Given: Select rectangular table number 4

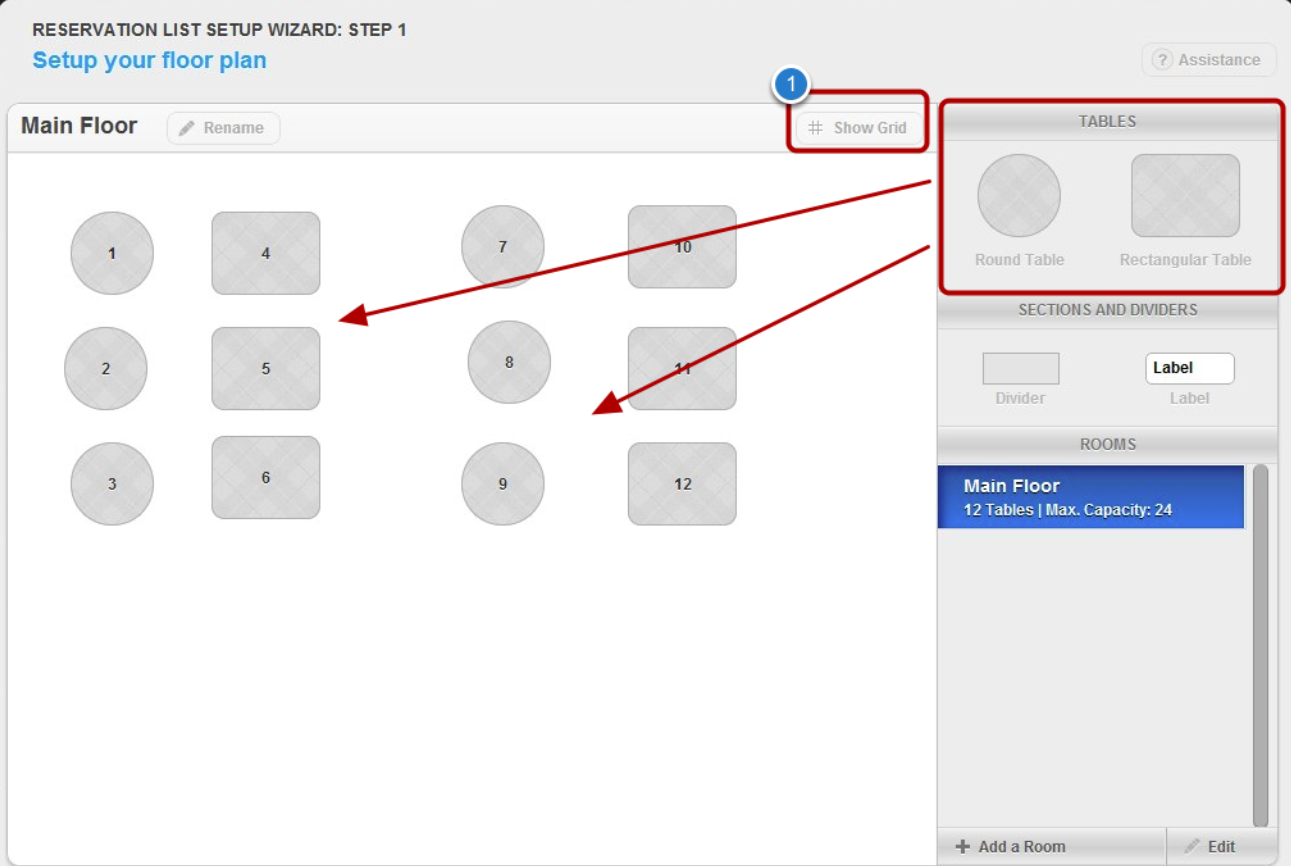Looking at the screenshot, I should pos(266,253).
